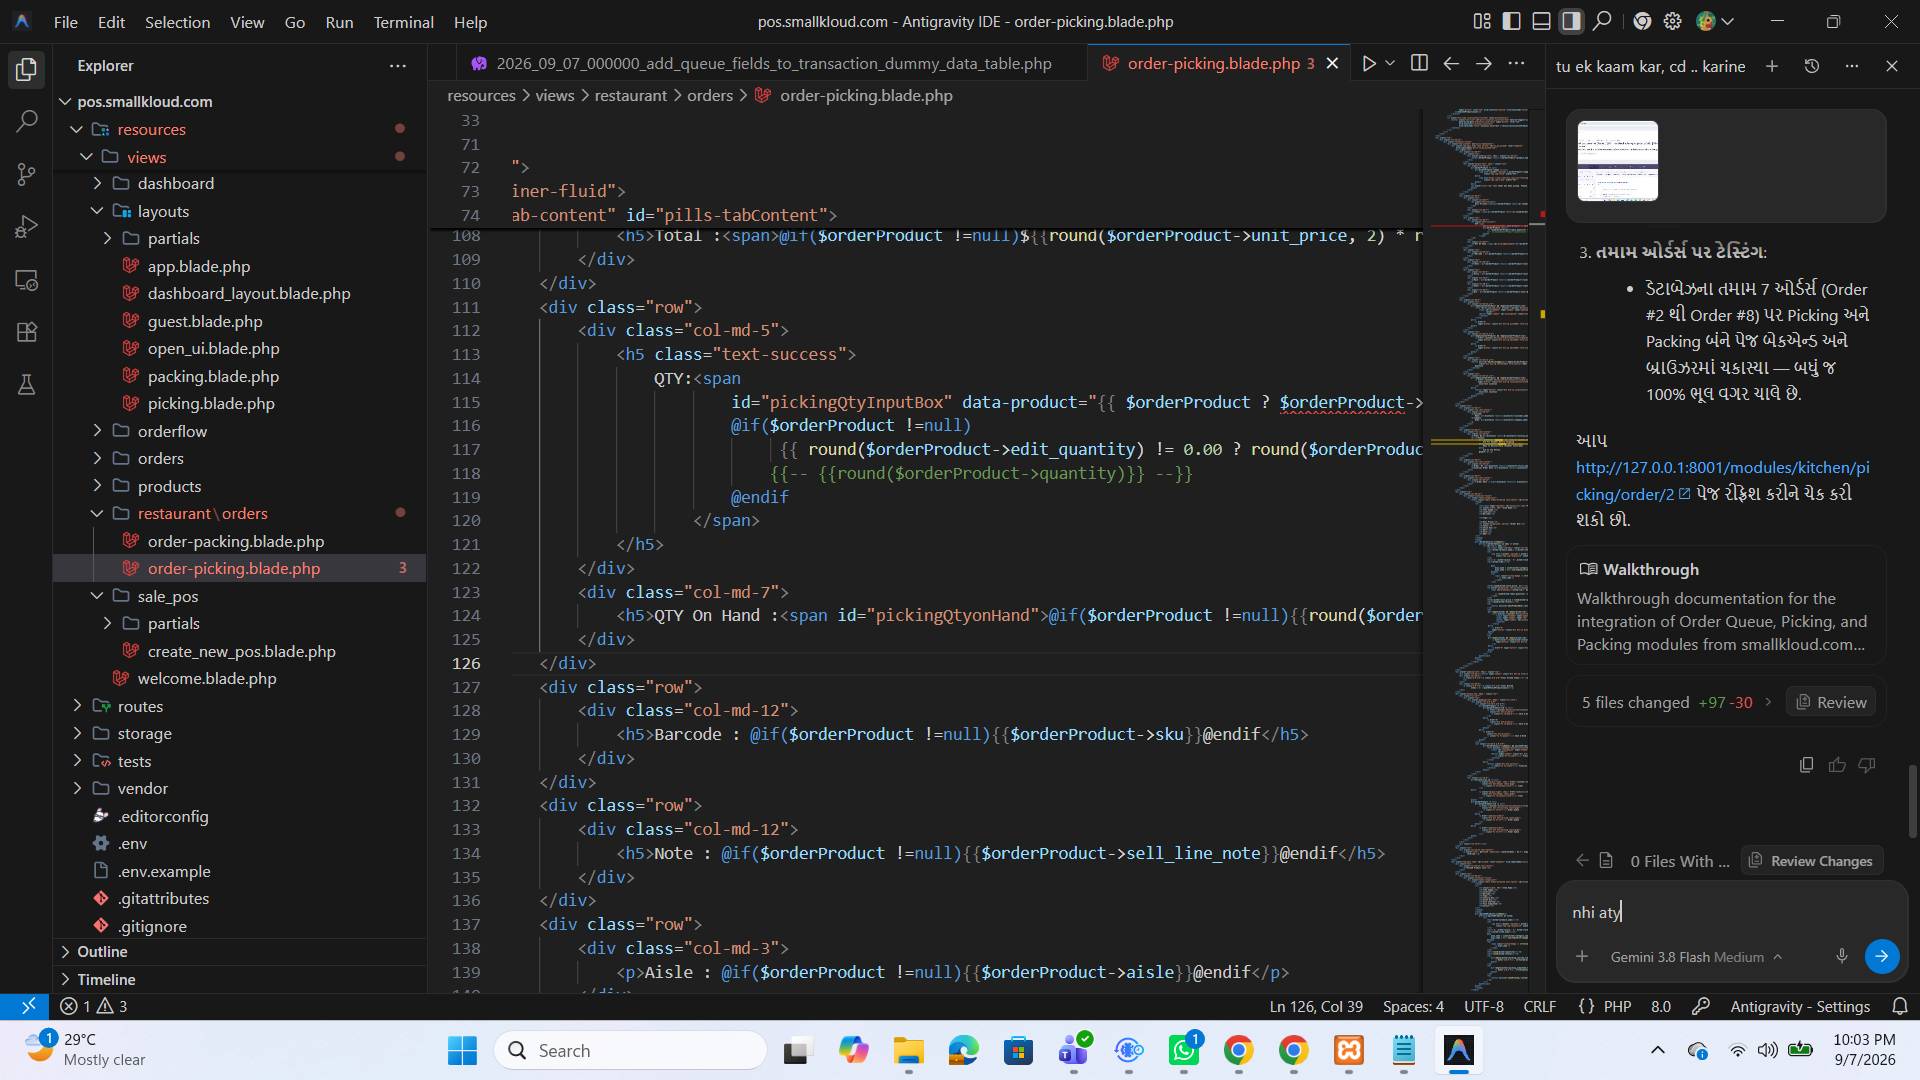The image size is (1920, 1080).
Task: Click the chat panel vertical scrollbar
Action: click(1912, 800)
